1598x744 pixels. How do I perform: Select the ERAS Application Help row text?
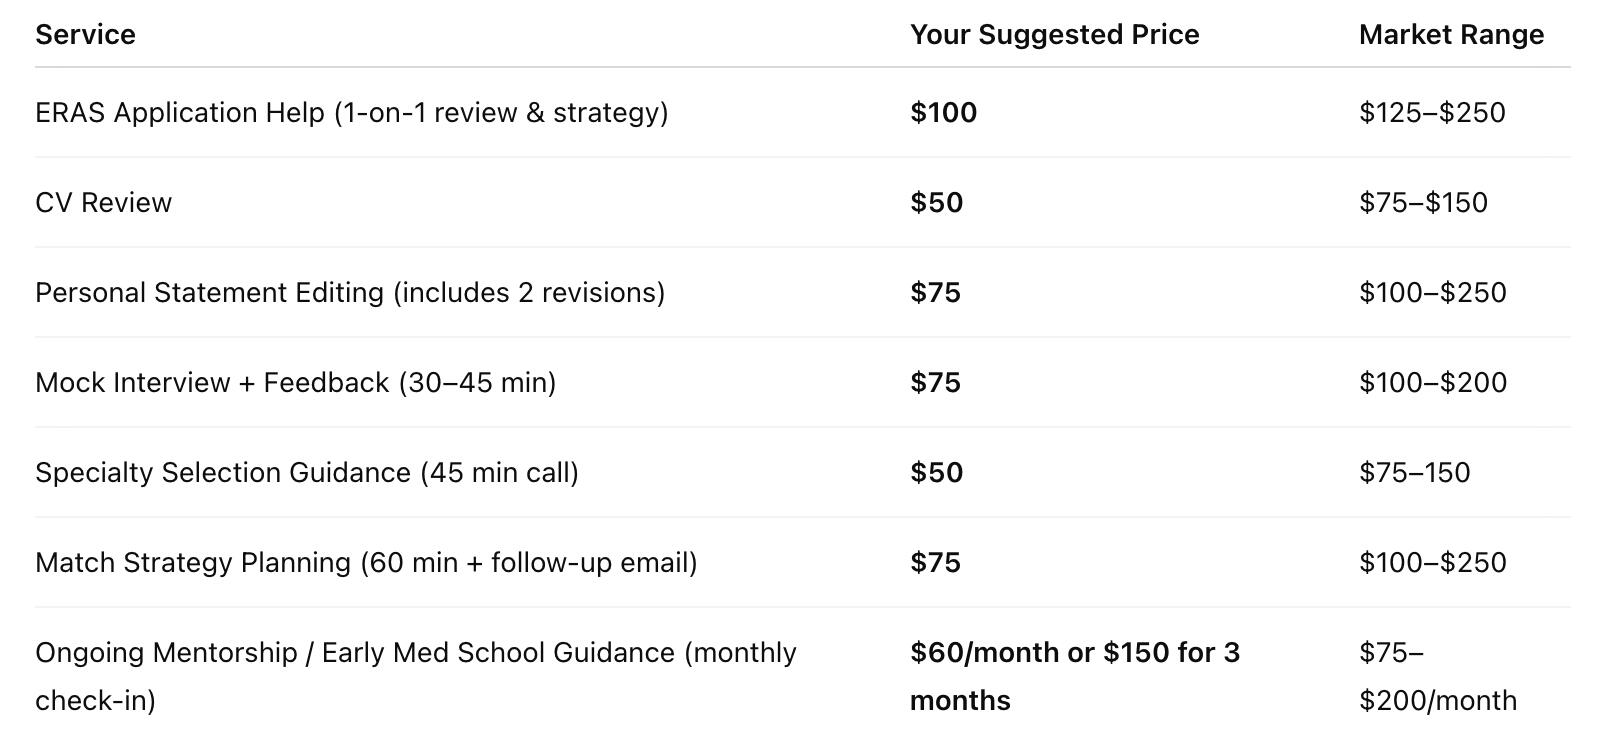(x=351, y=112)
